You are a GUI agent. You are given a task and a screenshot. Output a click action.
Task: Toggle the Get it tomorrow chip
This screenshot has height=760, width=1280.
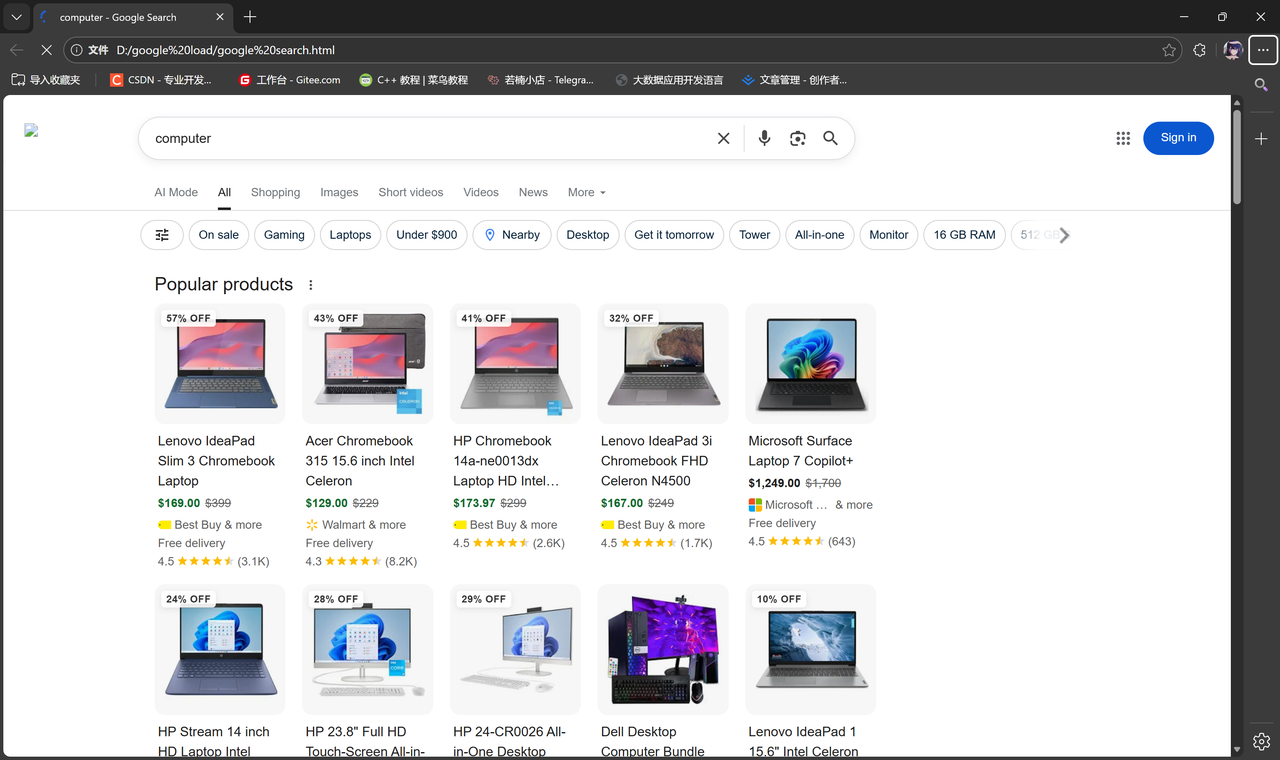pyautogui.click(x=674, y=235)
